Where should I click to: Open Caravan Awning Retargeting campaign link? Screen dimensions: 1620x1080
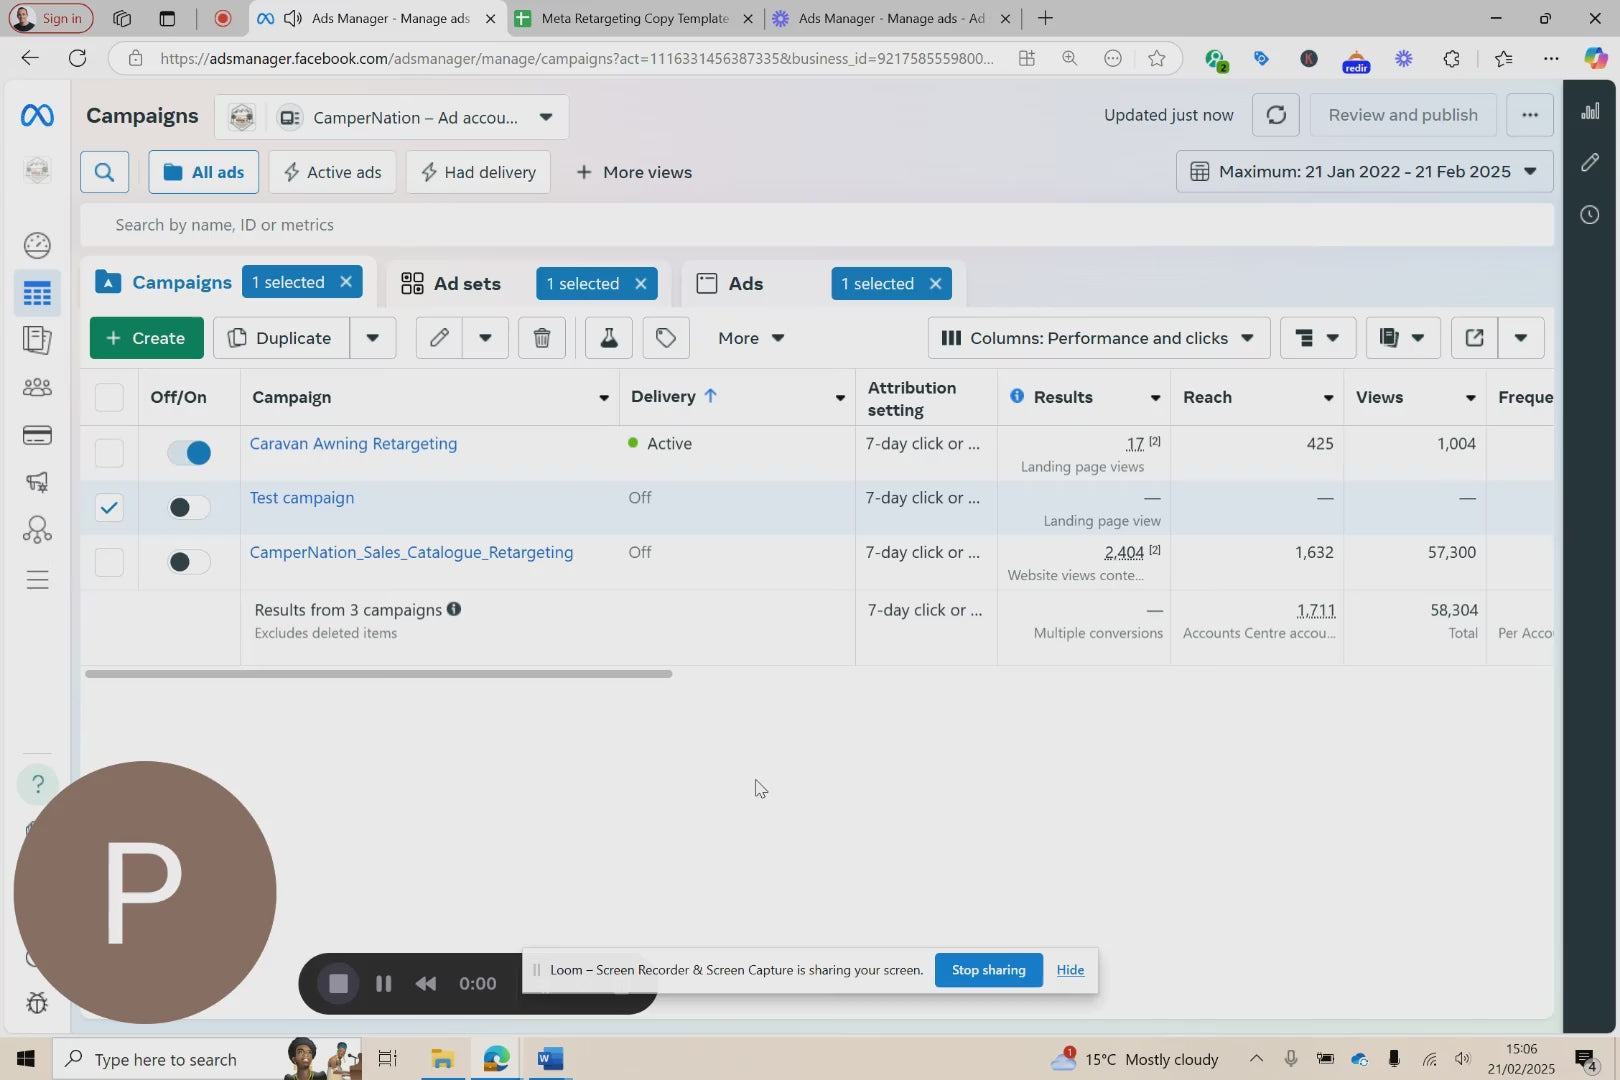[353, 444]
